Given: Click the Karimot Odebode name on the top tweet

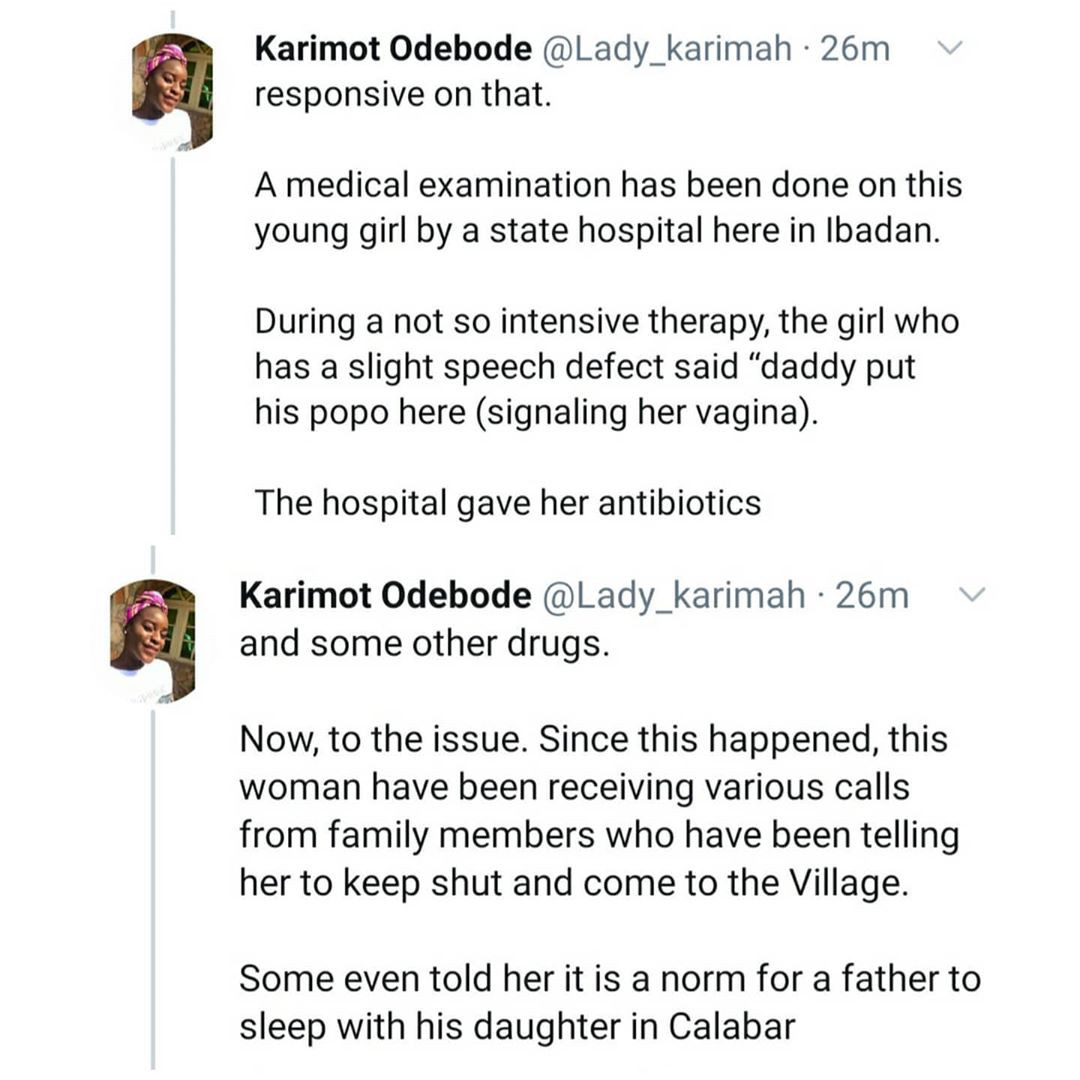Looking at the screenshot, I should click(x=393, y=49).
